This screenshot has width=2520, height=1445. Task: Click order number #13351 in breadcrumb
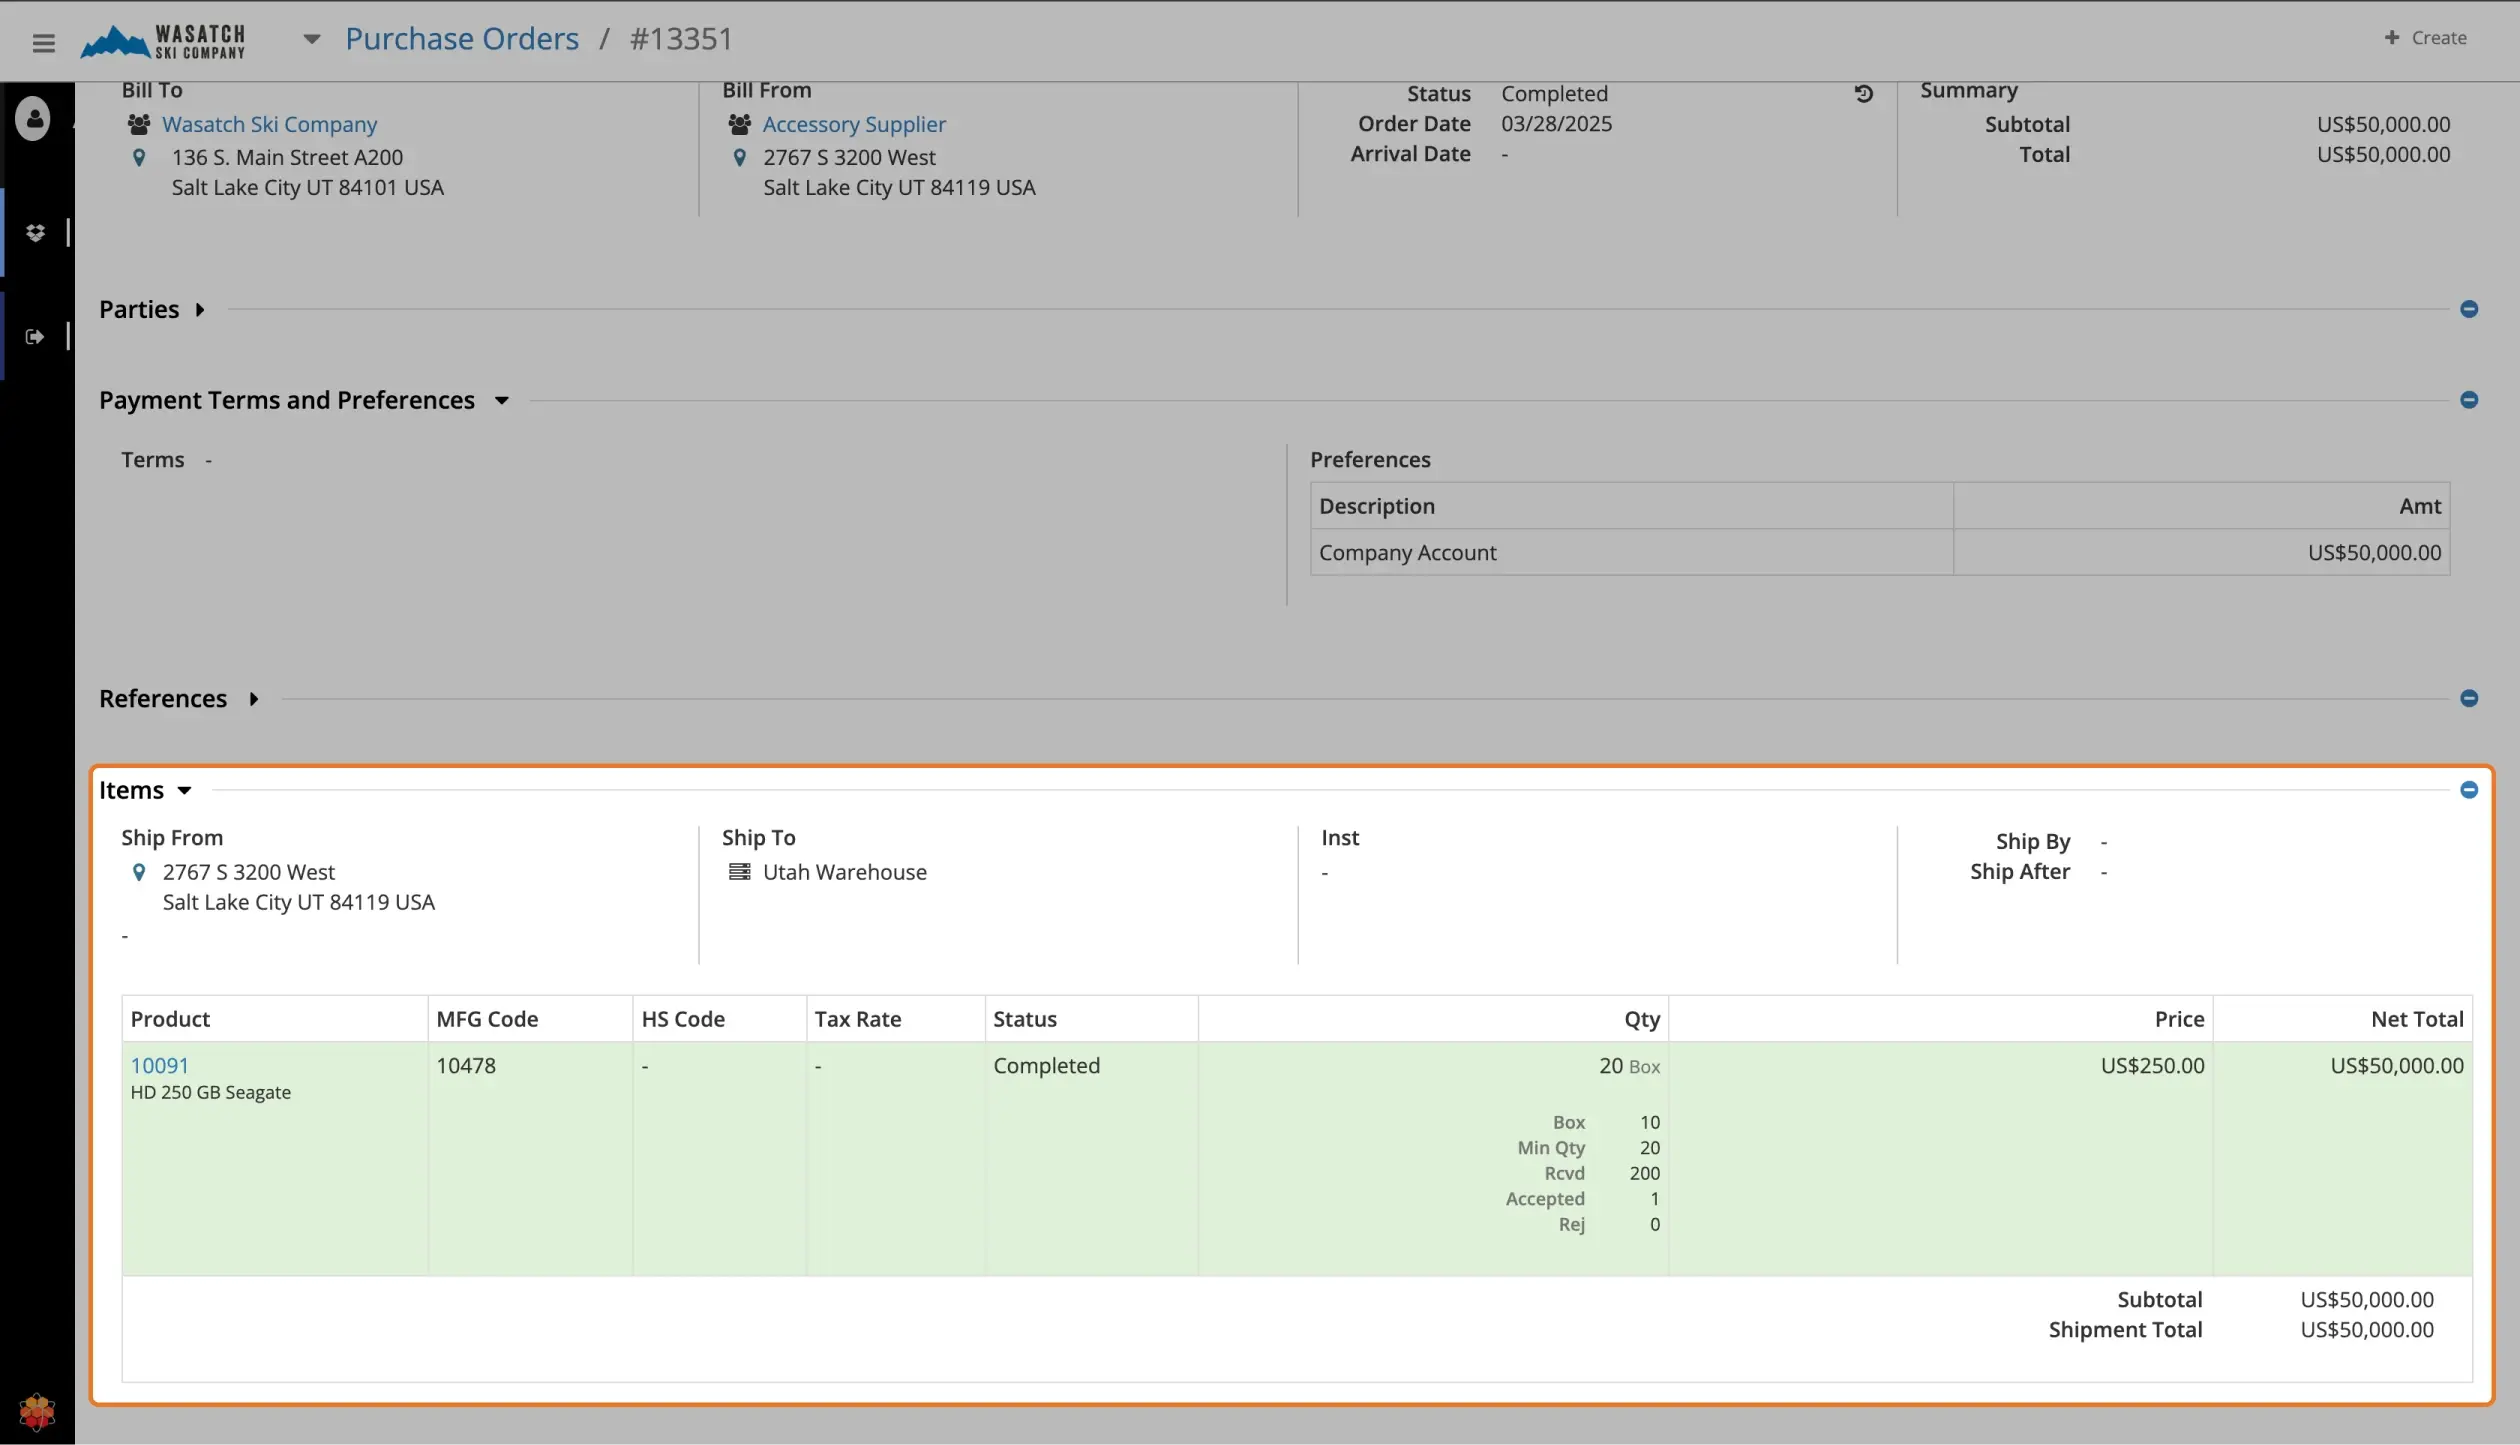681,38
